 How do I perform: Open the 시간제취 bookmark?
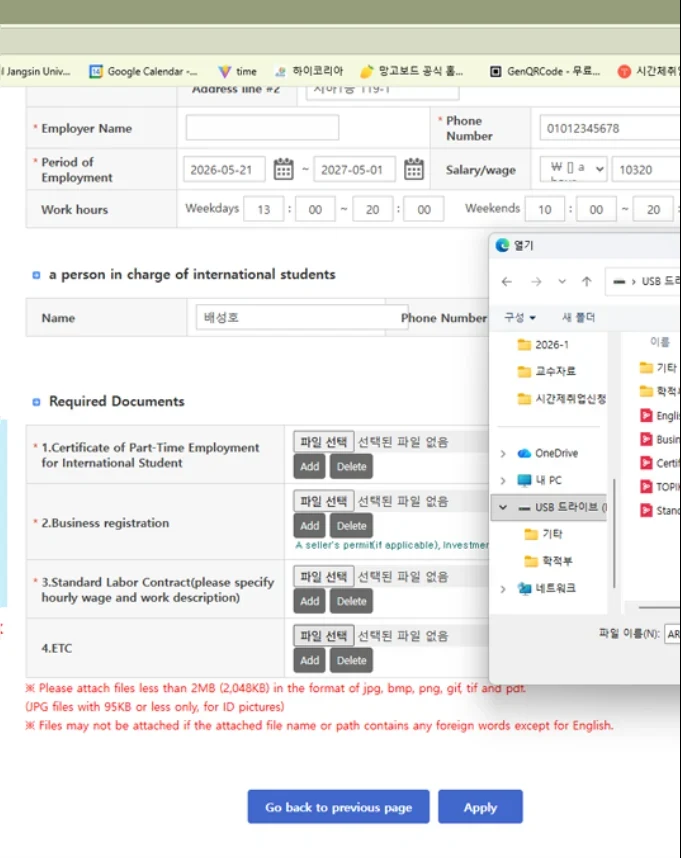tap(649, 71)
